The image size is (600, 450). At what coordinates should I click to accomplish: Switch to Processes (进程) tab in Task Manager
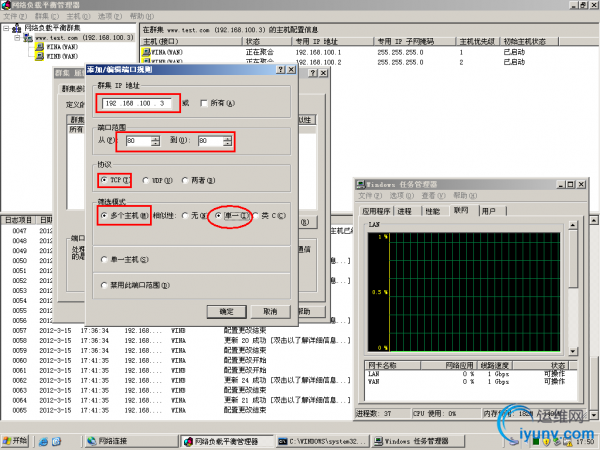coord(404,211)
